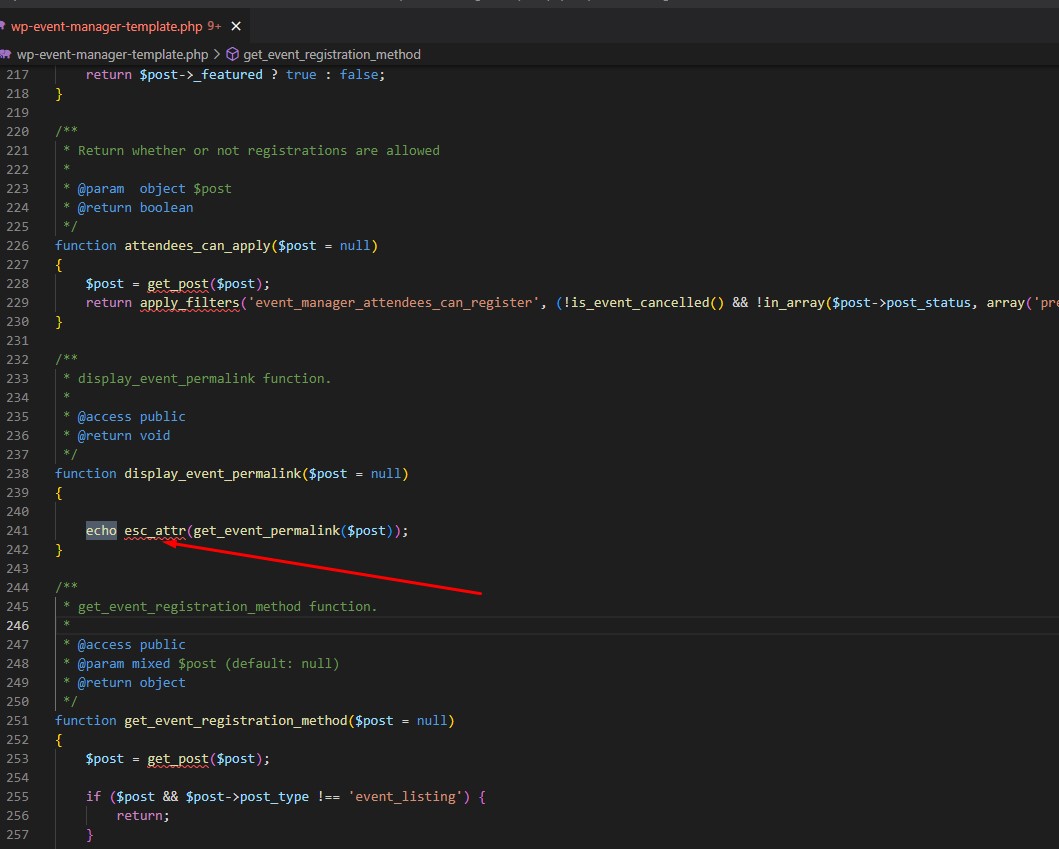
Task: Click 'true' on line 217
Action: tap(301, 75)
